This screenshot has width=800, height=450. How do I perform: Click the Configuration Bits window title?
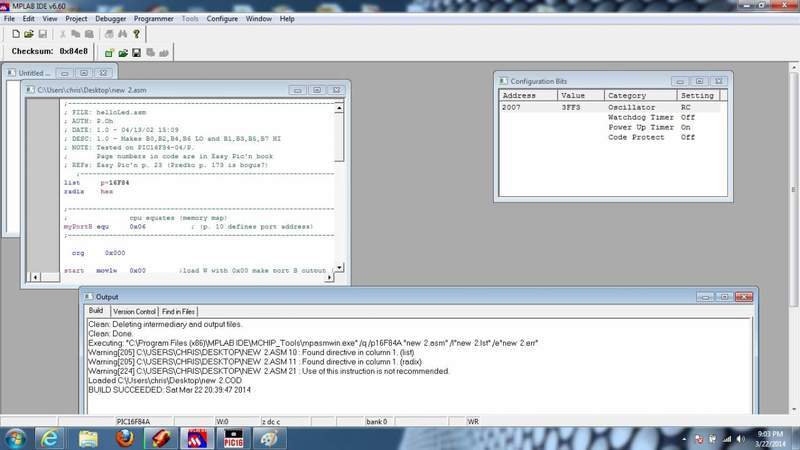click(x=538, y=81)
